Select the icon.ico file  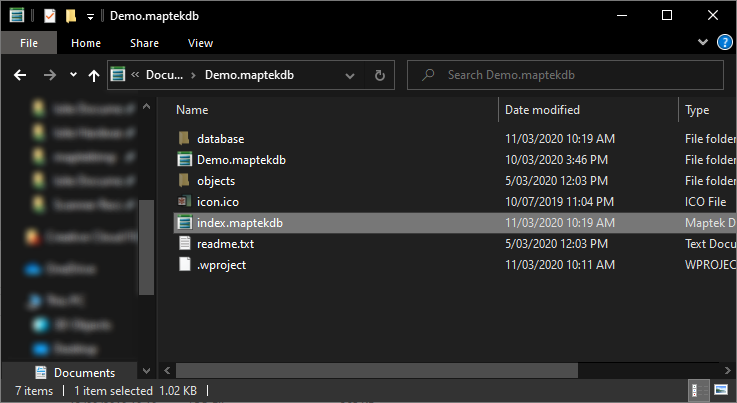[x=216, y=202]
